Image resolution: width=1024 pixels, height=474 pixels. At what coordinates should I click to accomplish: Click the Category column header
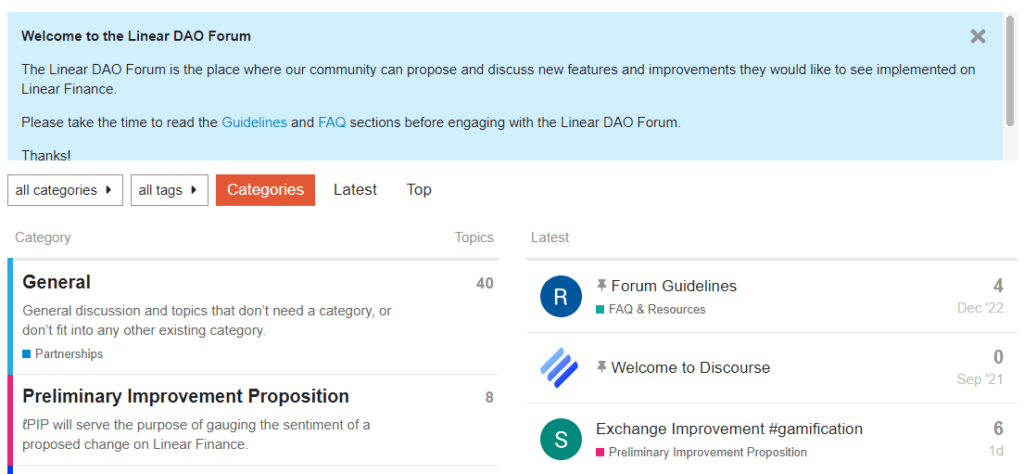coord(43,238)
